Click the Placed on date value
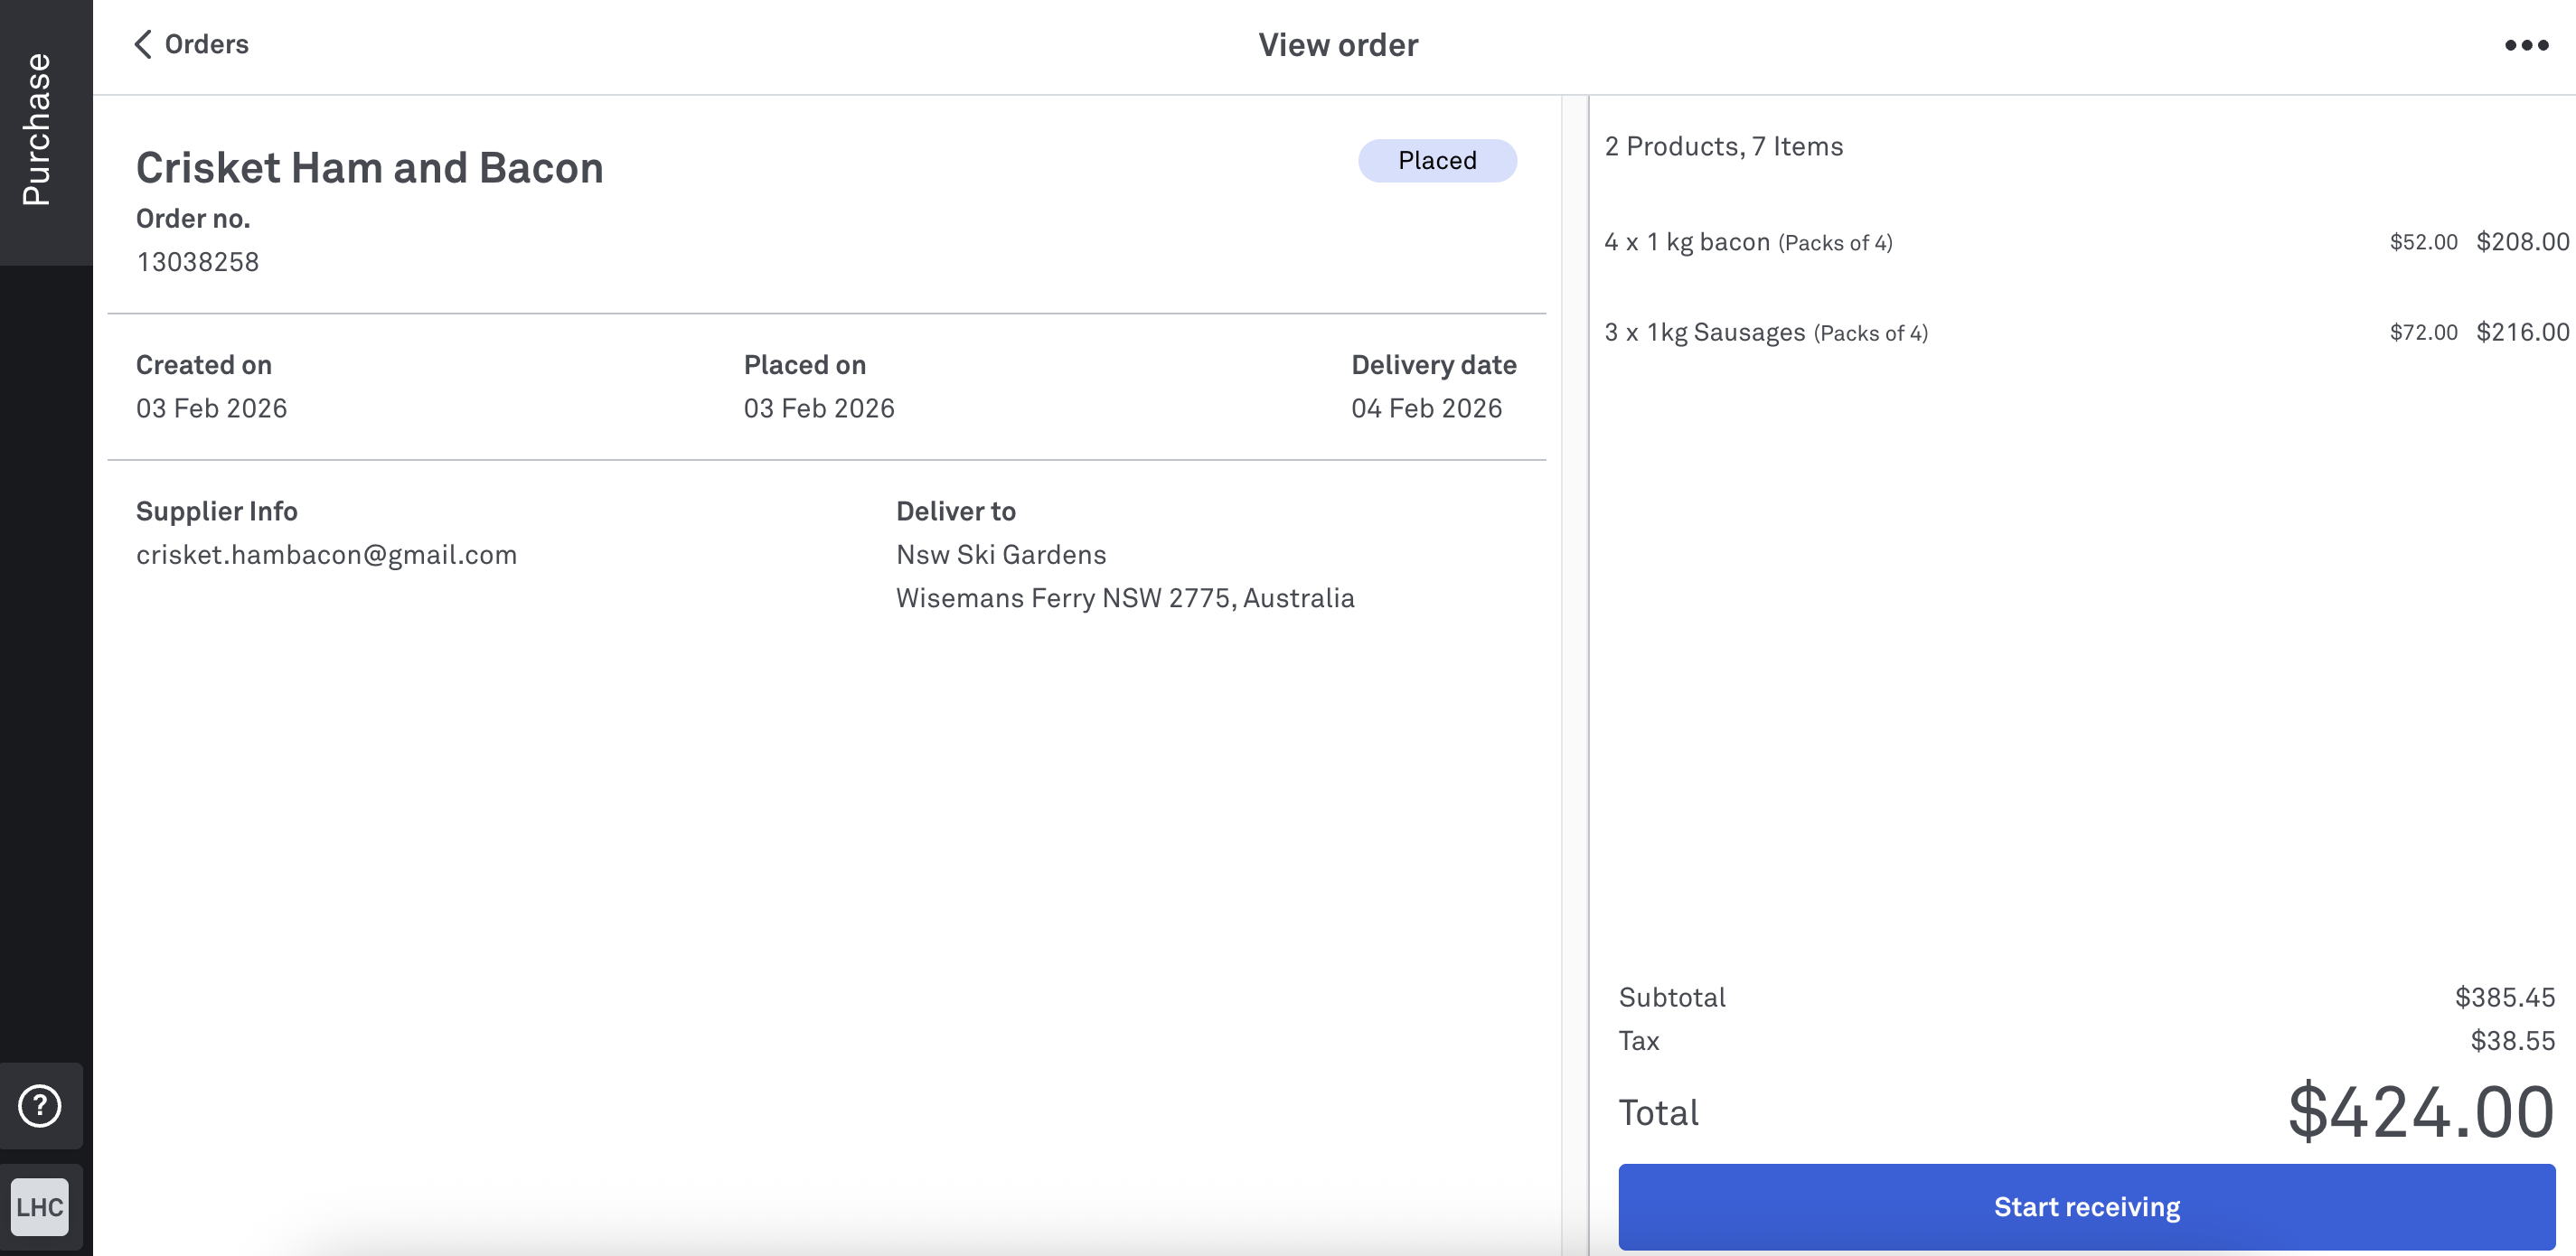The height and width of the screenshot is (1256, 2576). [x=819, y=408]
